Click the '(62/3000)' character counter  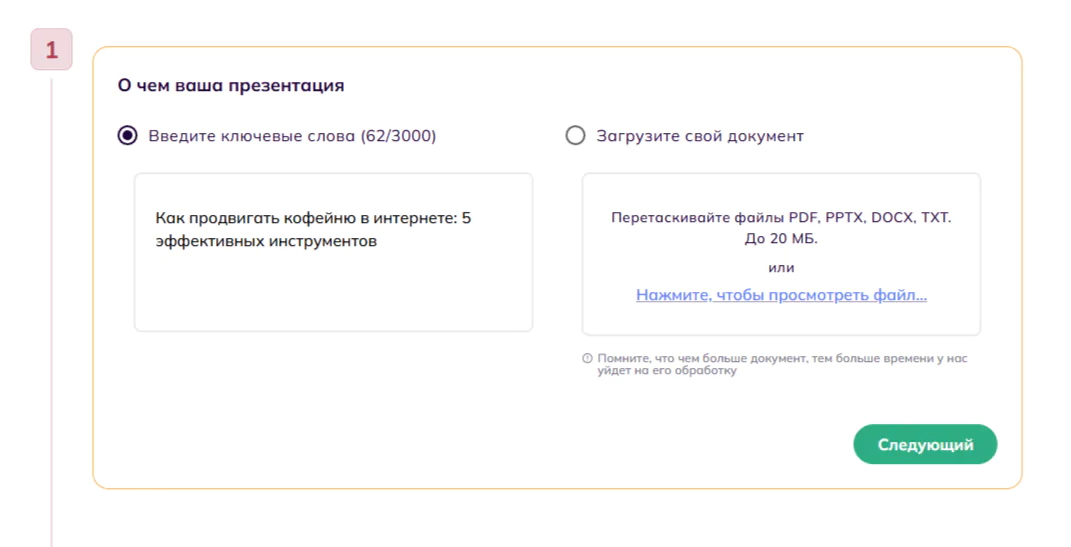(x=398, y=136)
